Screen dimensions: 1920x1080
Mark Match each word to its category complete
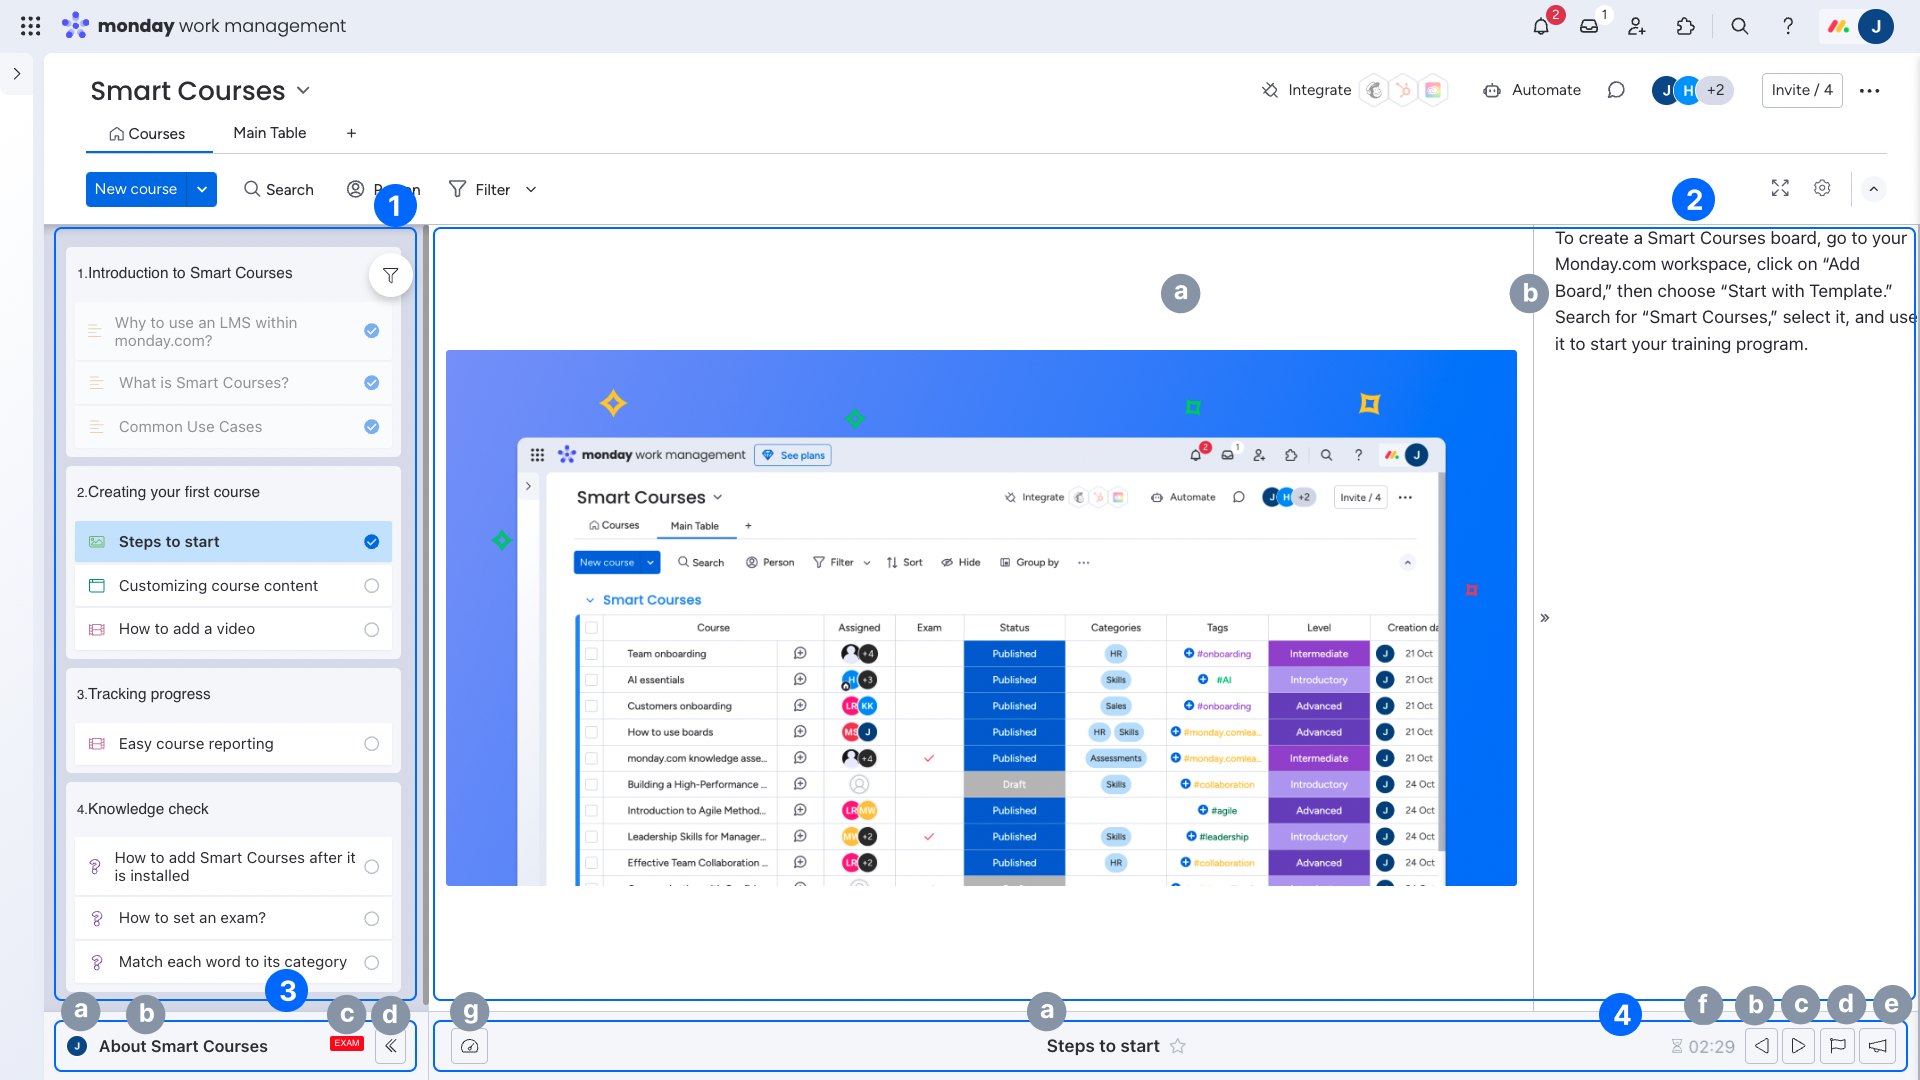[x=372, y=963]
